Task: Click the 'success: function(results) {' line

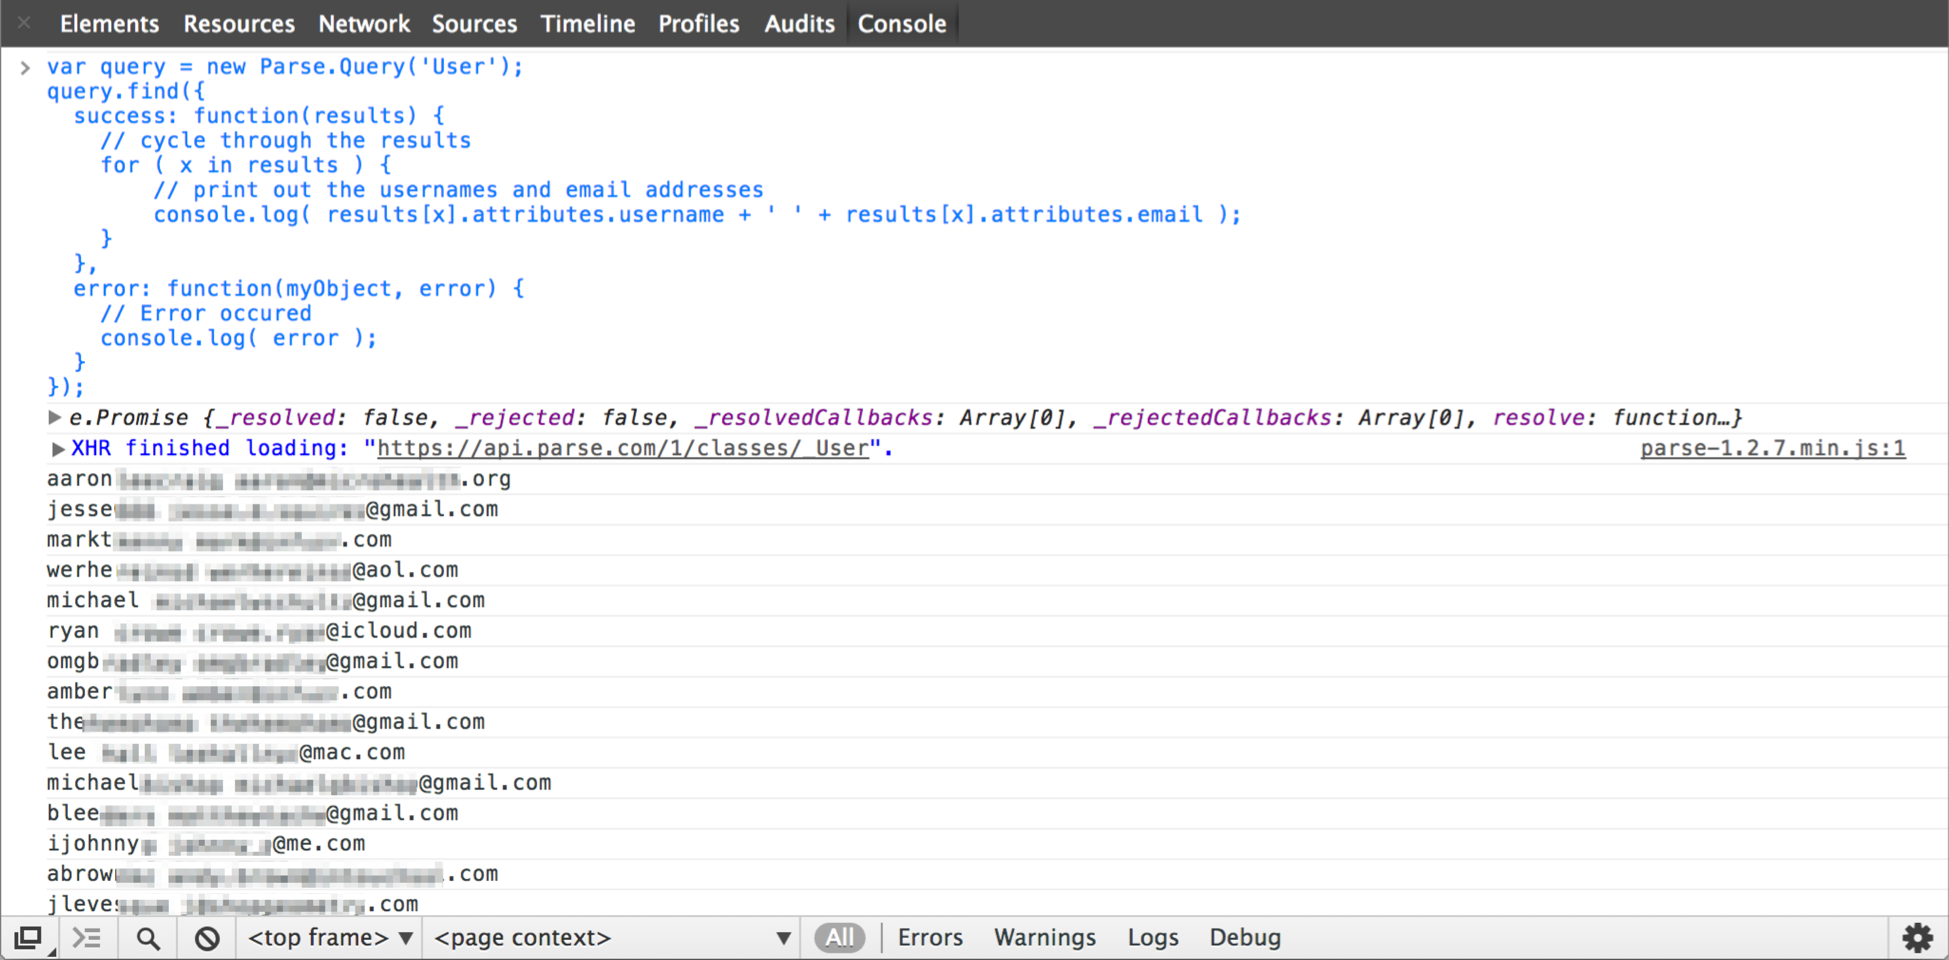Action: (259, 116)
